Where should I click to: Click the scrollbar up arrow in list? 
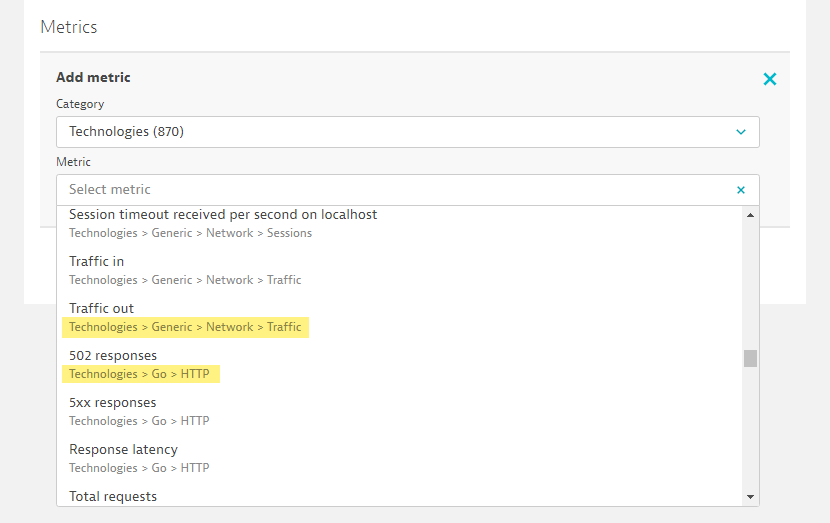(750, 215)
